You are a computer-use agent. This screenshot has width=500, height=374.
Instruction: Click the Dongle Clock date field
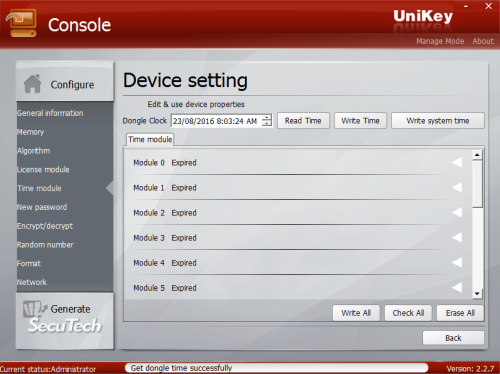tap(217, 121)
